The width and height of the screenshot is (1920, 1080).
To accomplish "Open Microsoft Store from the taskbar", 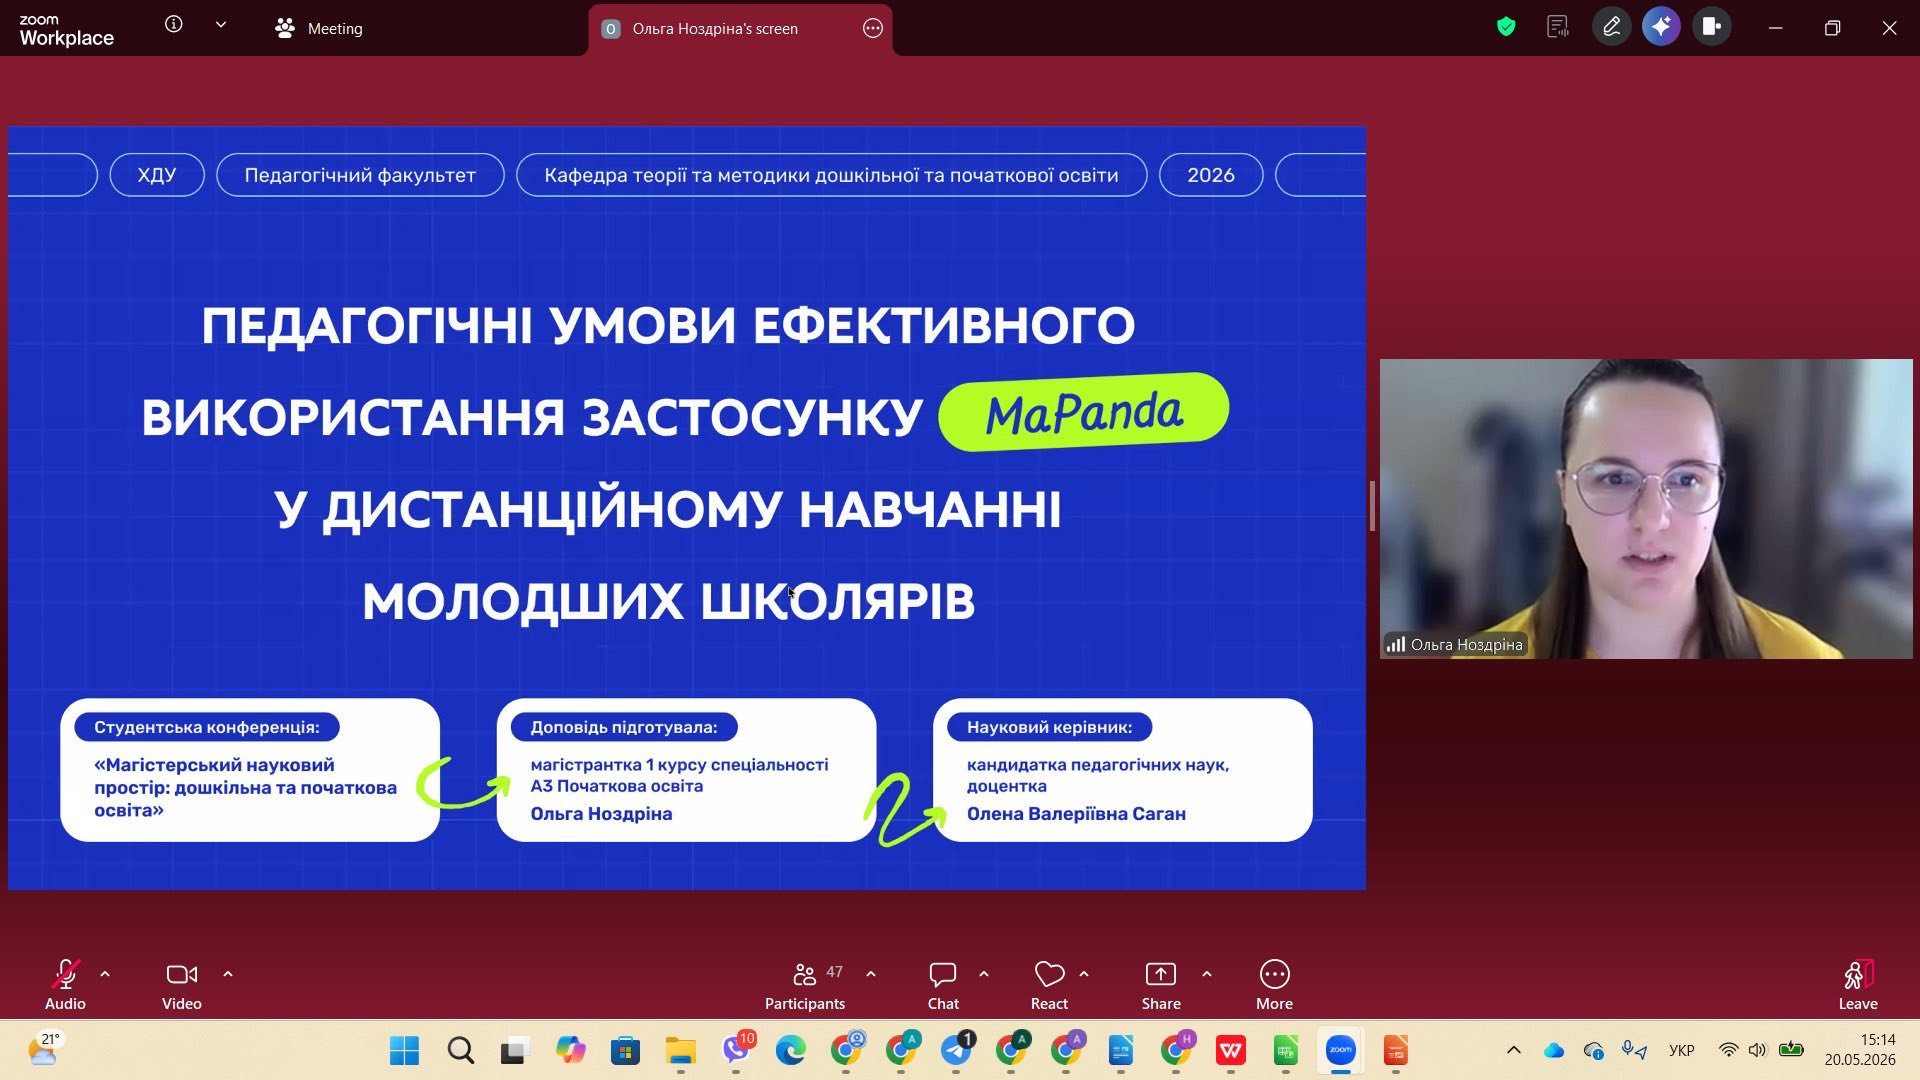I will pos(625,1051).
